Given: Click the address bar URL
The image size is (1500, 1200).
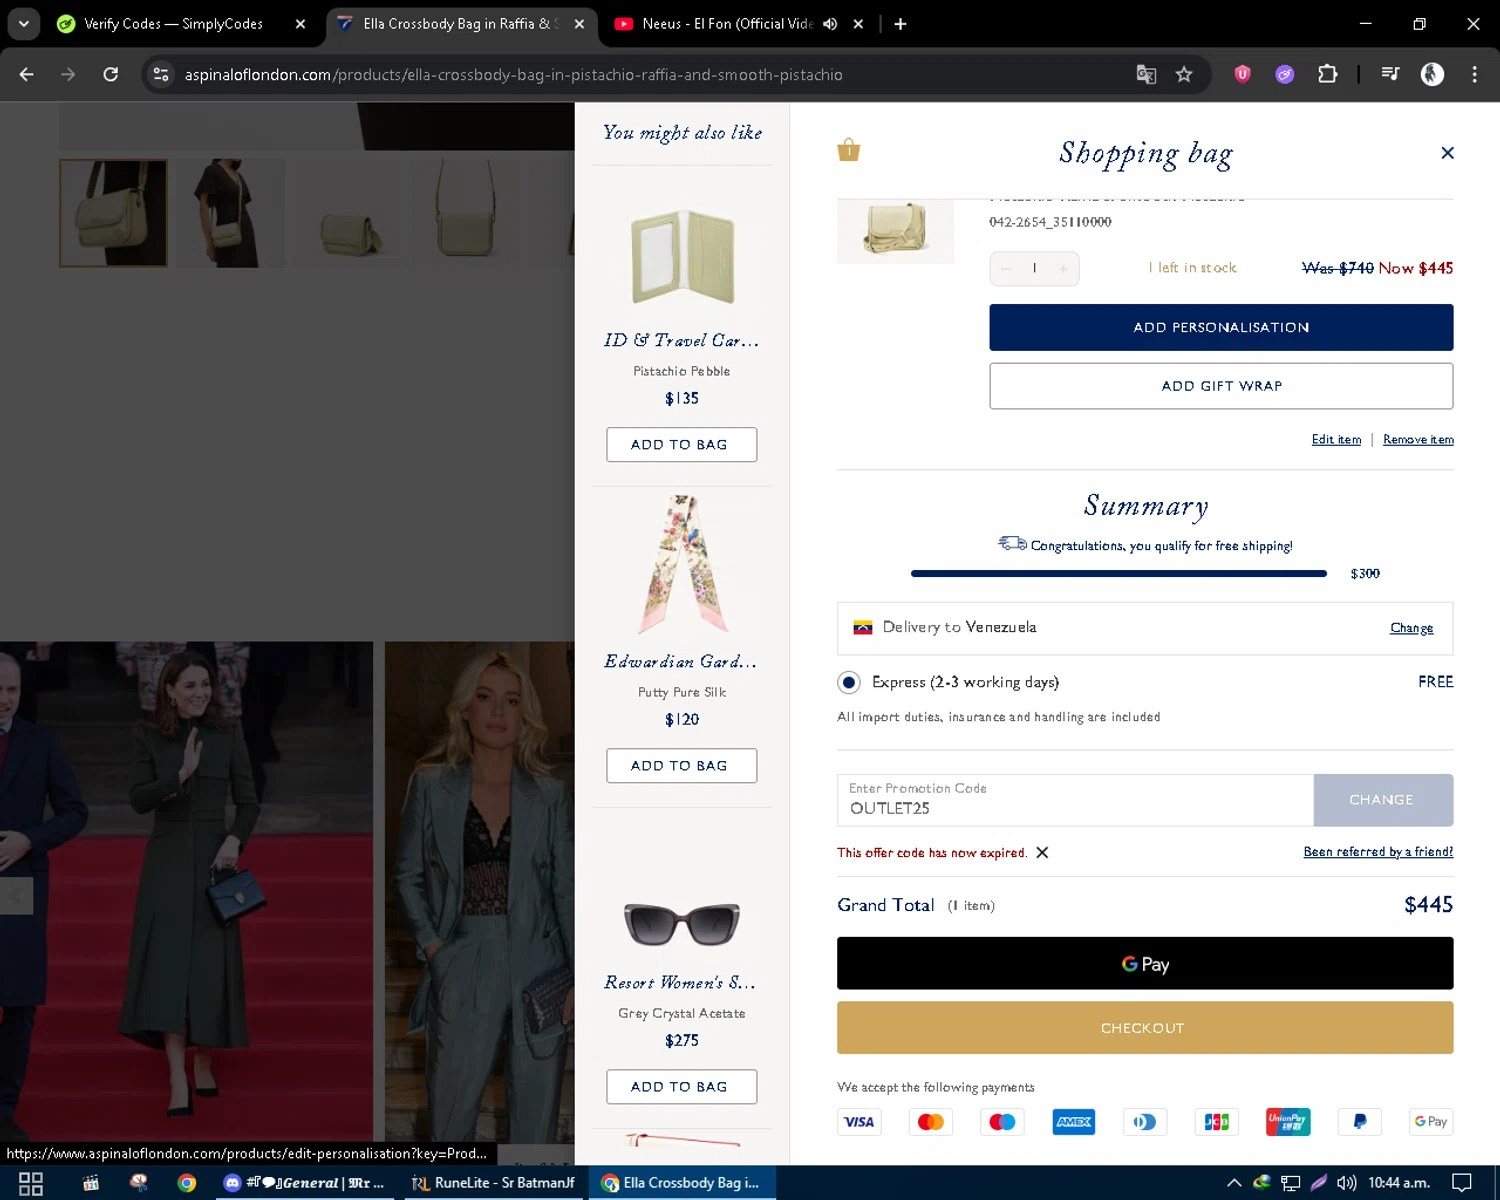Looking at the screenshot, I should pos(513,75).
